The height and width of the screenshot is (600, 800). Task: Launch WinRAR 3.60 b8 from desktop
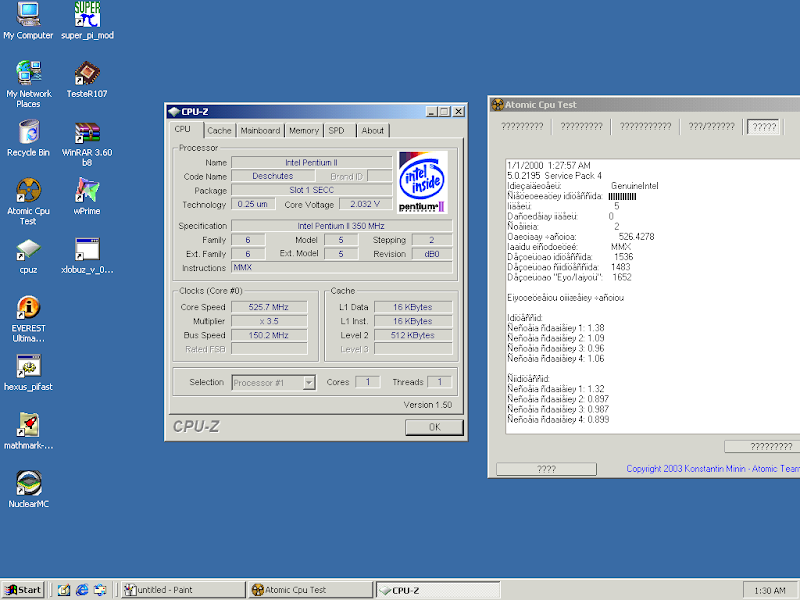(x=87, y=132)
